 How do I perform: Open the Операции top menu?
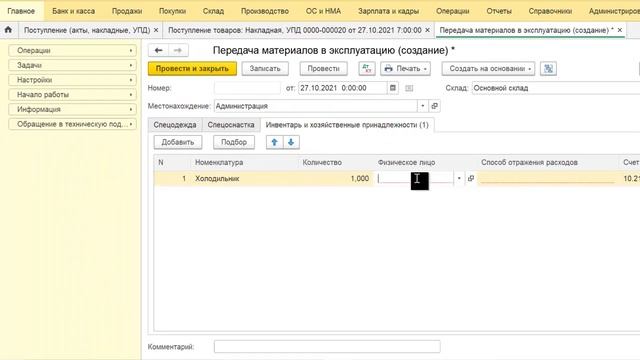pos(453,11)
